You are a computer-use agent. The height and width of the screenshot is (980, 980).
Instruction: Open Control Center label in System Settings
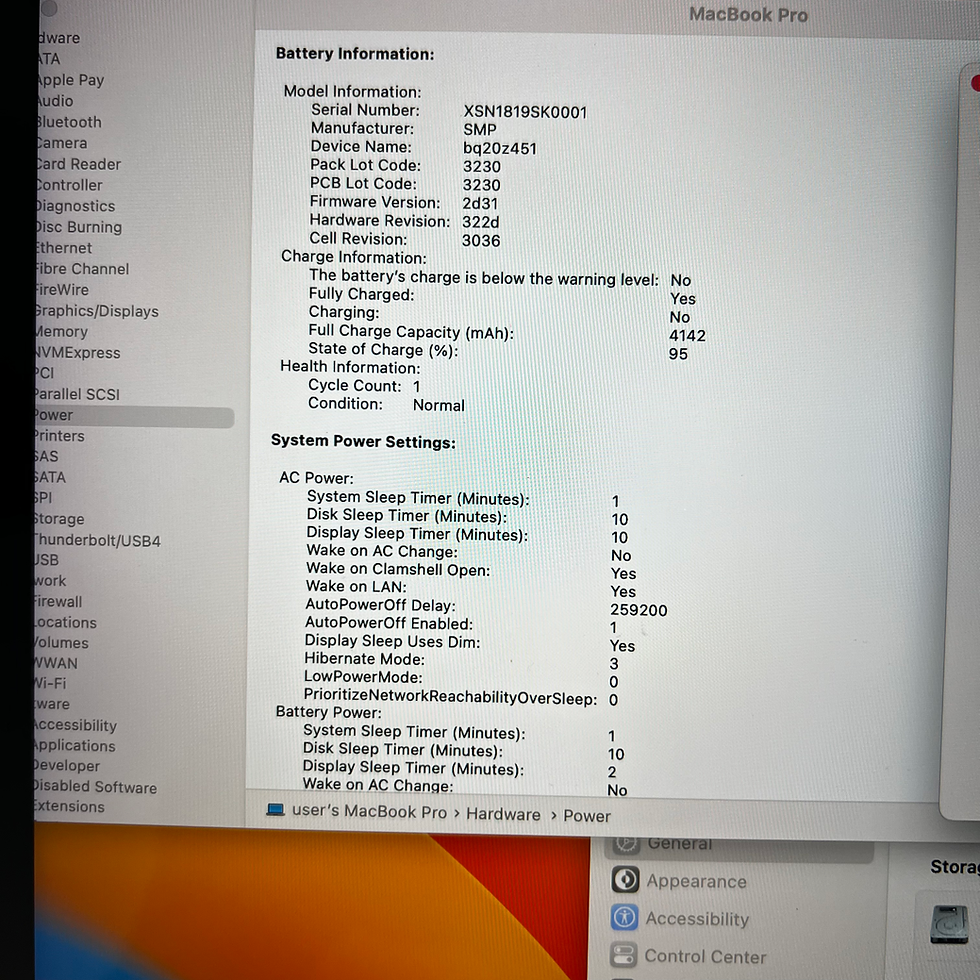pos(705,956)
